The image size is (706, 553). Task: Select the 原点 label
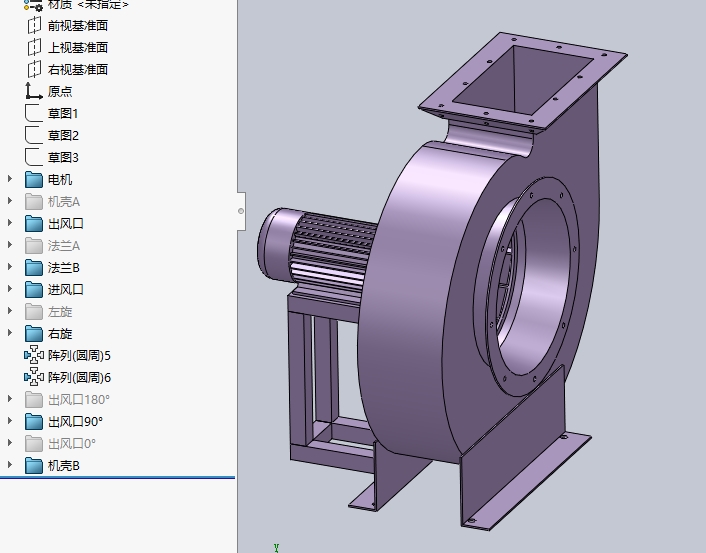(x=60, y=91)
